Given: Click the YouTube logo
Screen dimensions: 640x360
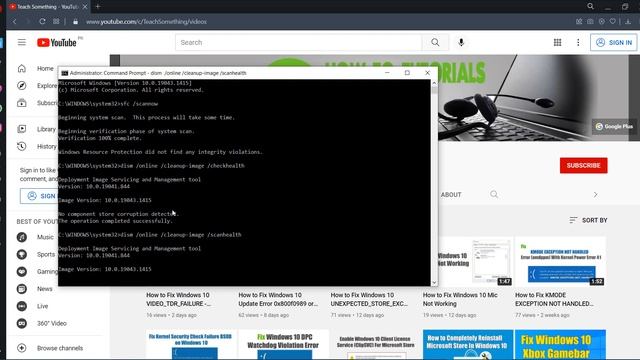Looking at the screenshot, I should point(57,42).
